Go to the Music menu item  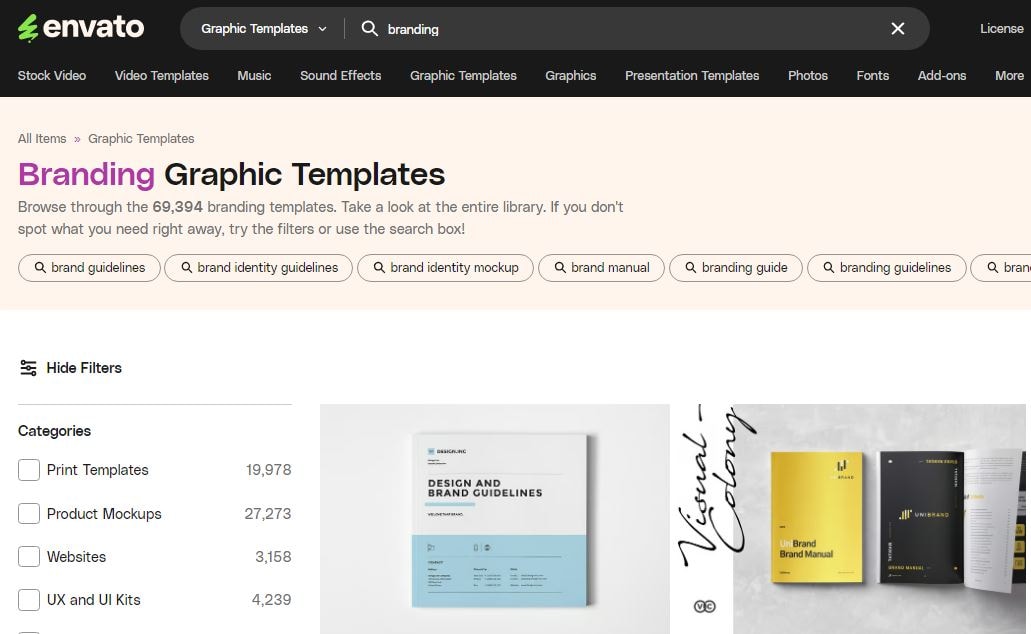coord(254,76)
